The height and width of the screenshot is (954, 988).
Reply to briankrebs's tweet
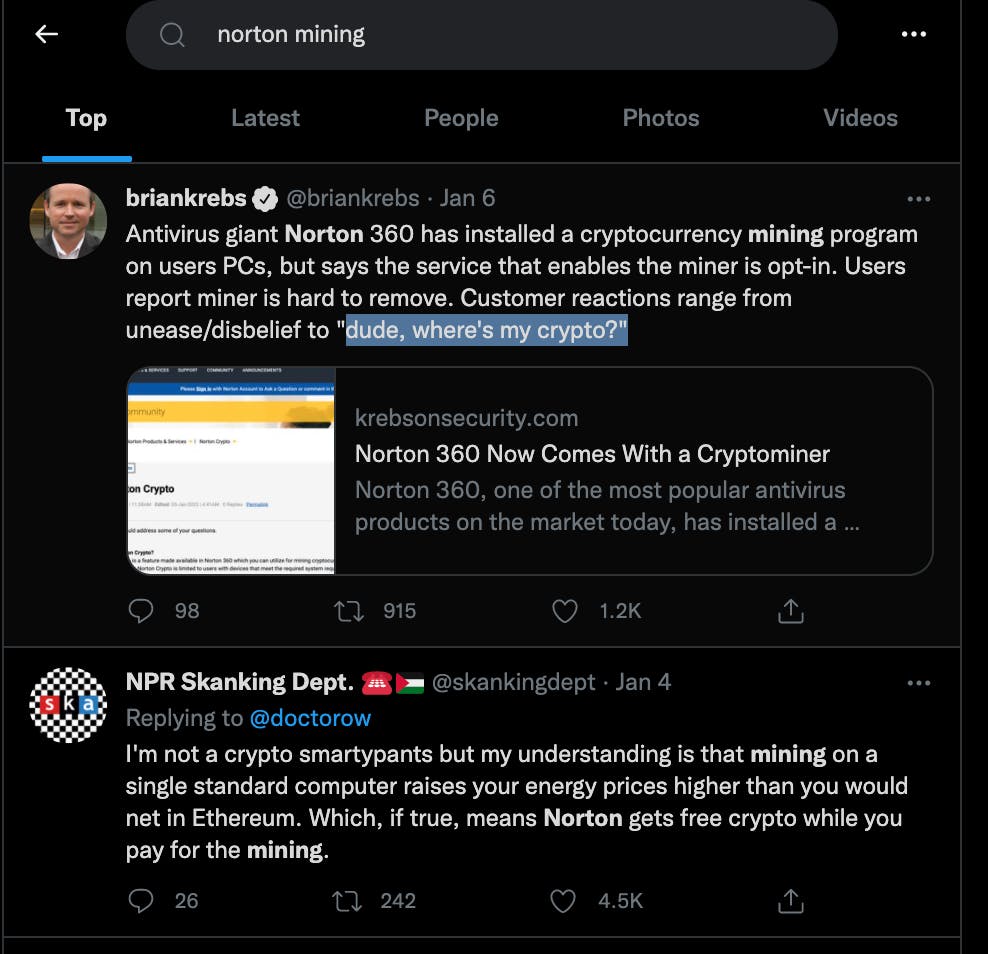click(x=140, y=610)
